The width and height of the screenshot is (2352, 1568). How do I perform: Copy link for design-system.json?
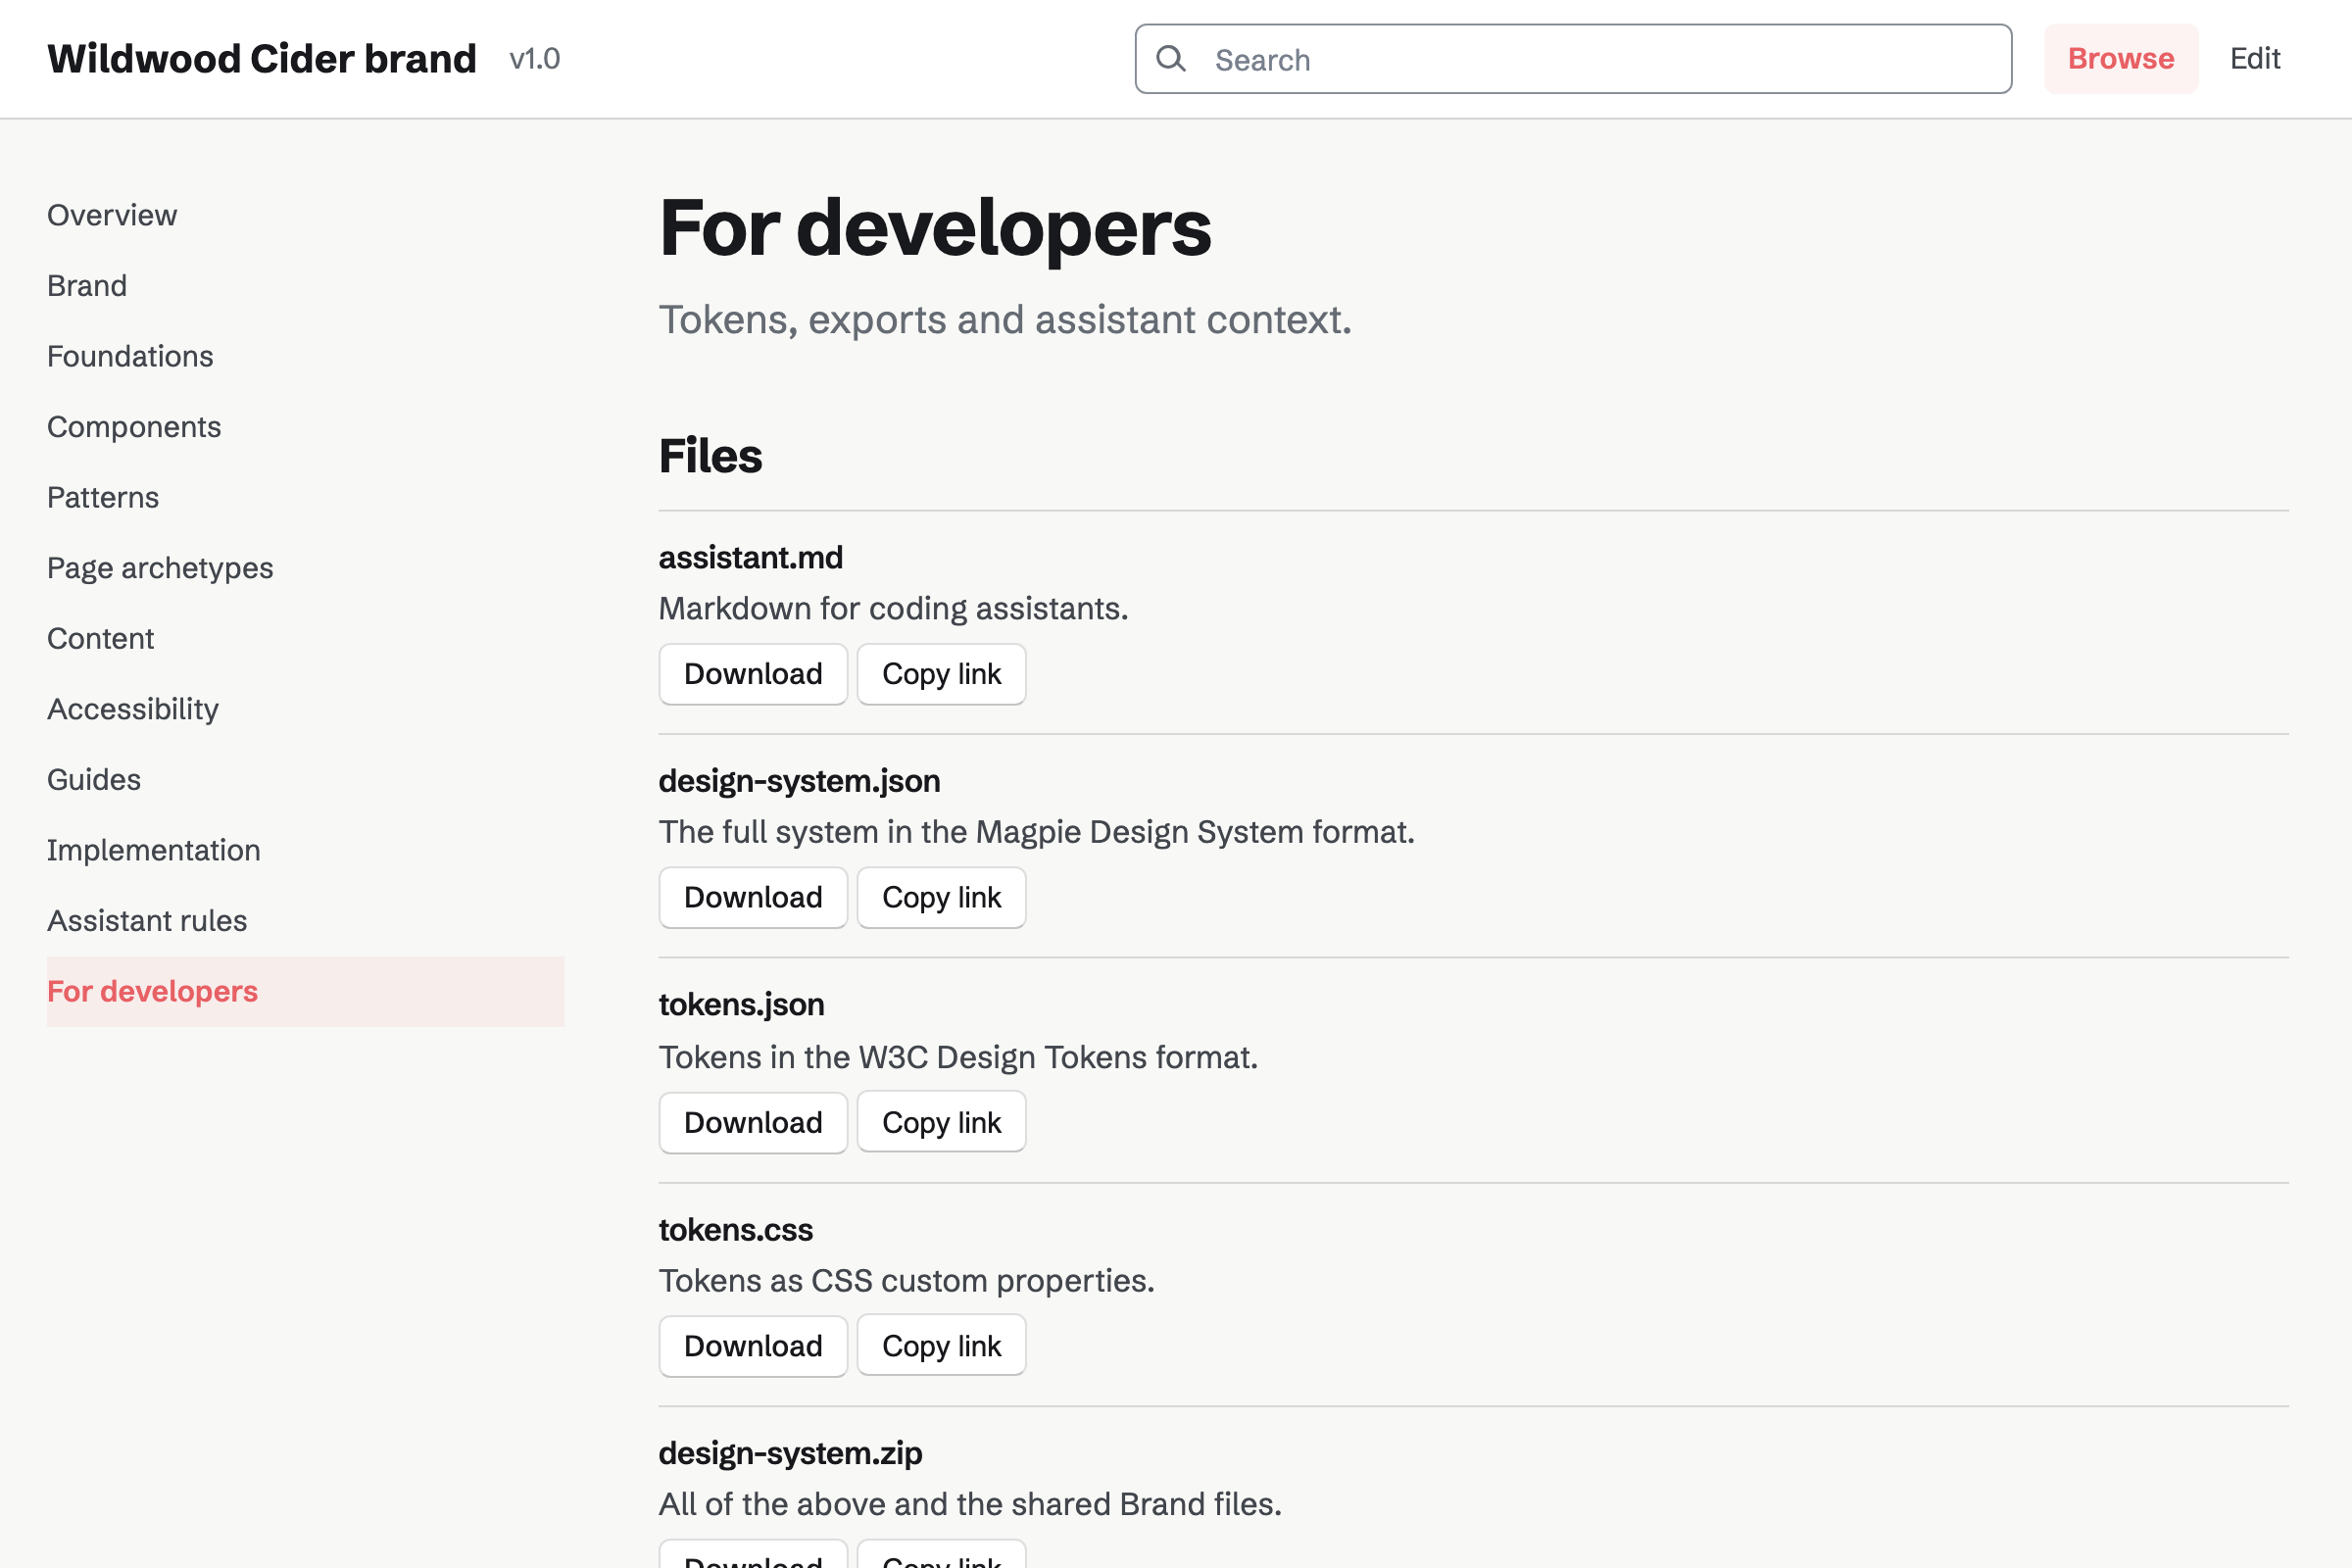pos(941,898)
